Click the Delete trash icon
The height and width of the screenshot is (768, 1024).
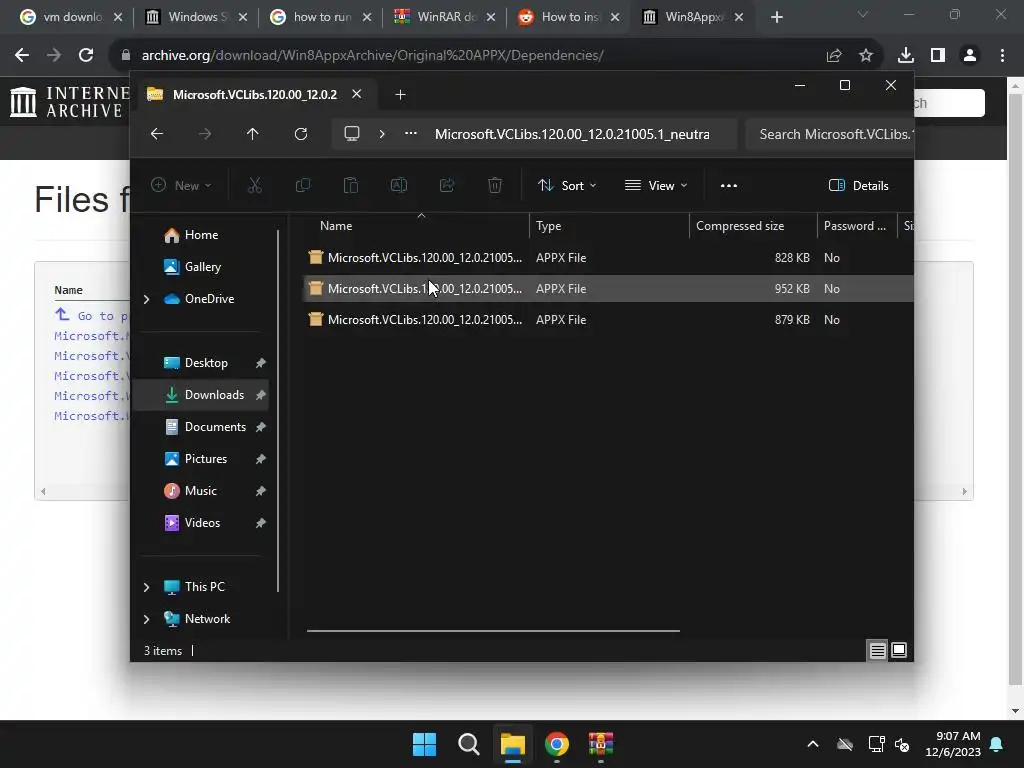pos(495,185)
